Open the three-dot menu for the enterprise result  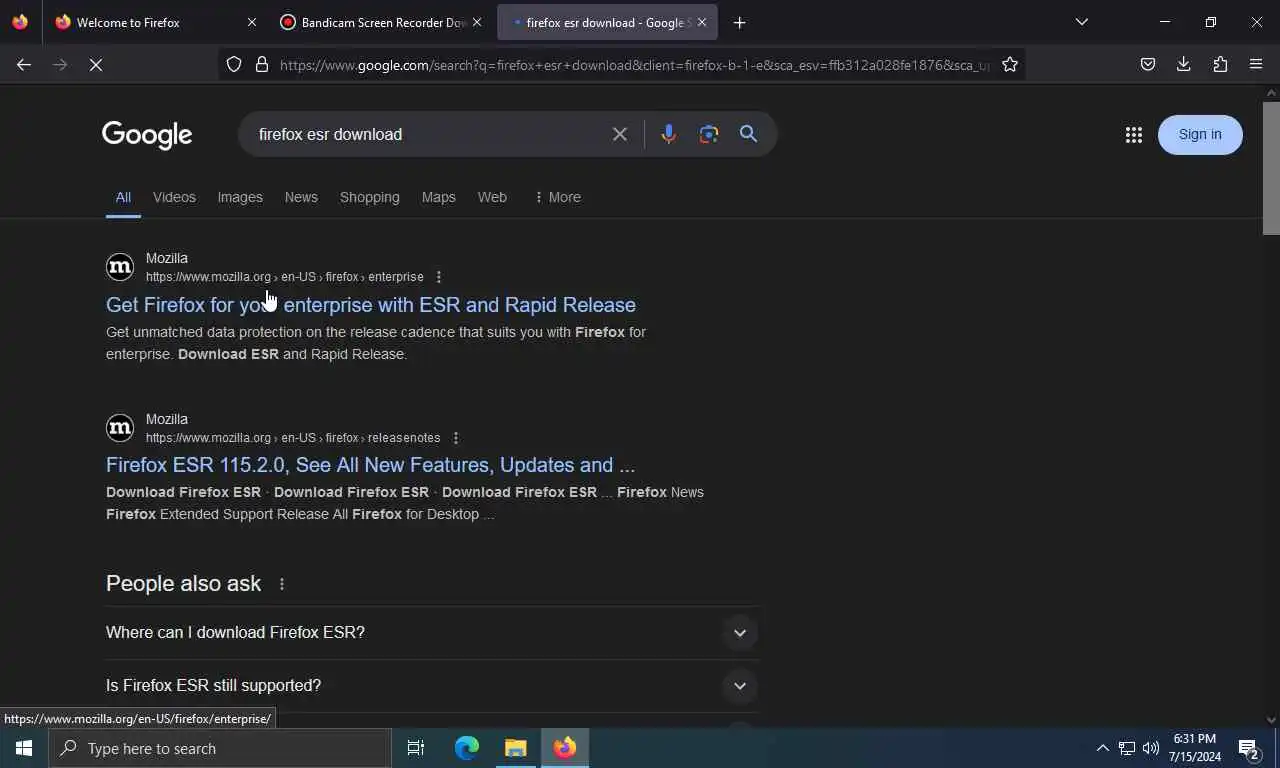click(438, 277)
